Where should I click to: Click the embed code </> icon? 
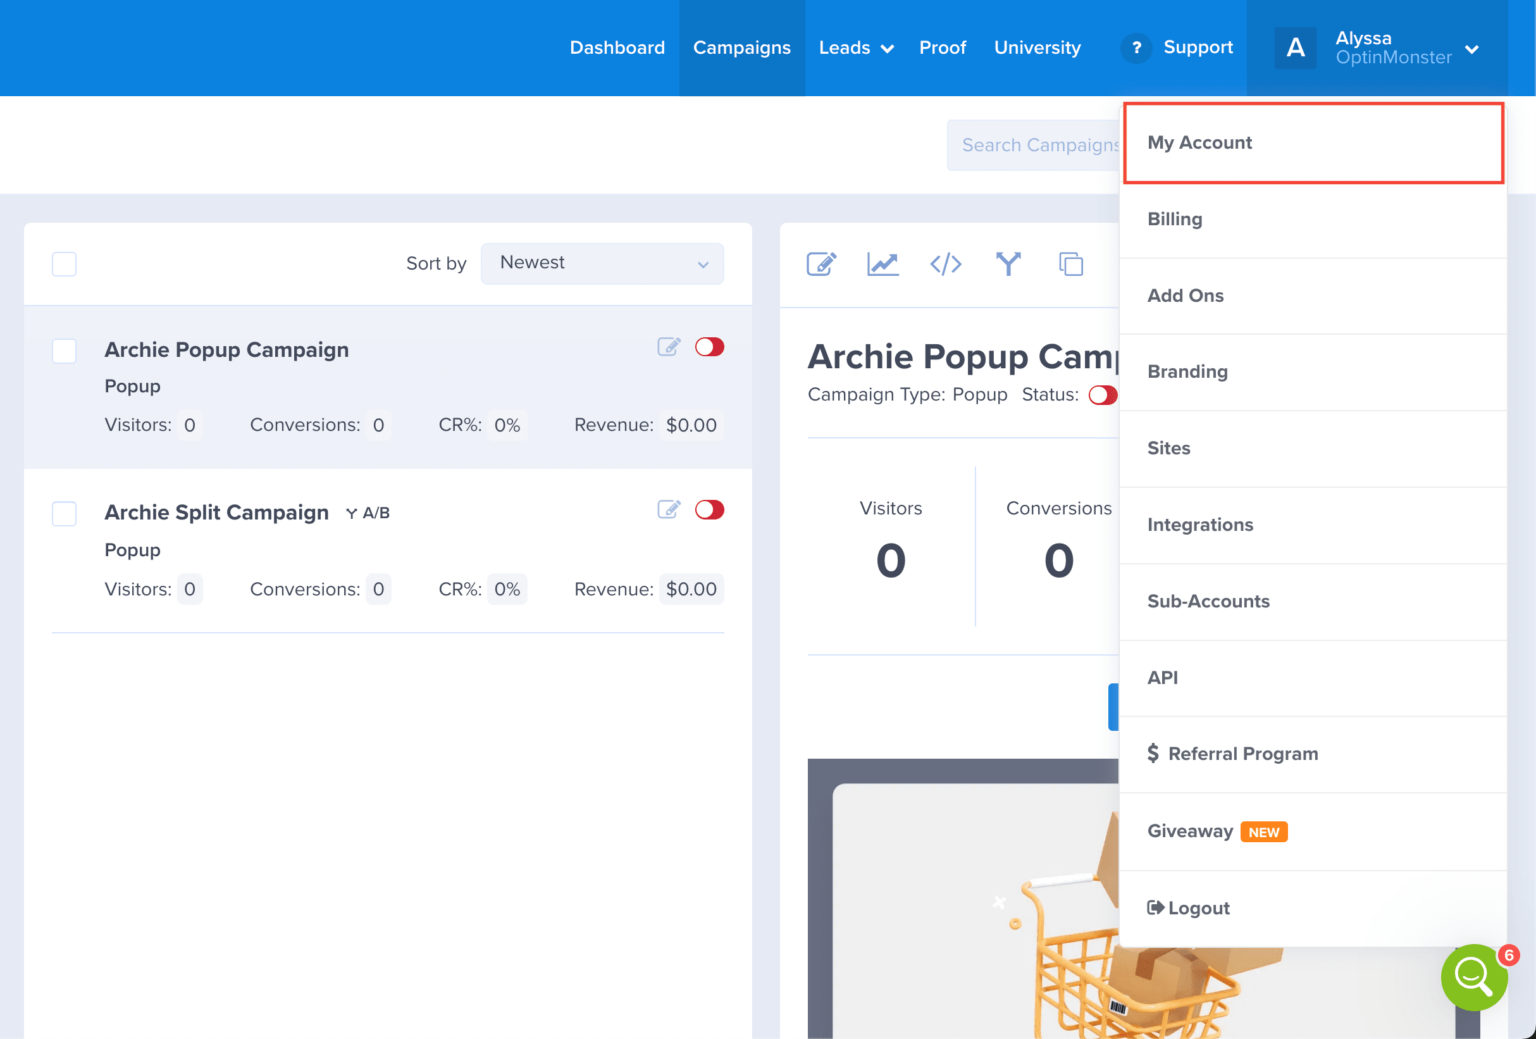[945, 263]
